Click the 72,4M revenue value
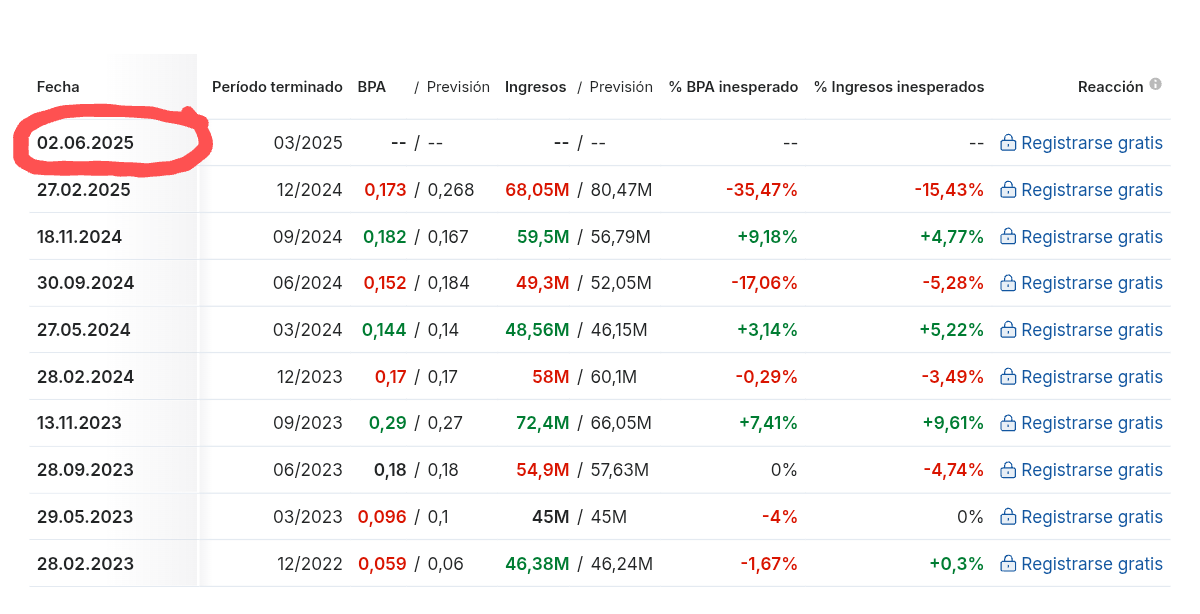This screenshot has width=1200, height=614. tap(542, 423)
